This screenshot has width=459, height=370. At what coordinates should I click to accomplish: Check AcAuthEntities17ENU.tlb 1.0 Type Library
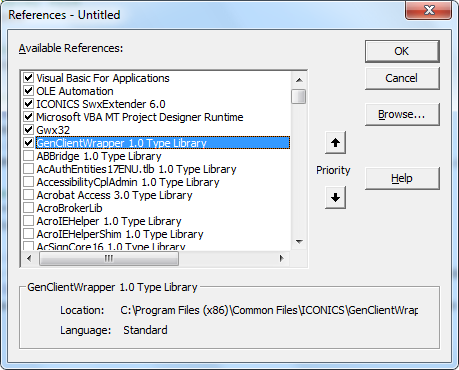(x=29, y=169)
